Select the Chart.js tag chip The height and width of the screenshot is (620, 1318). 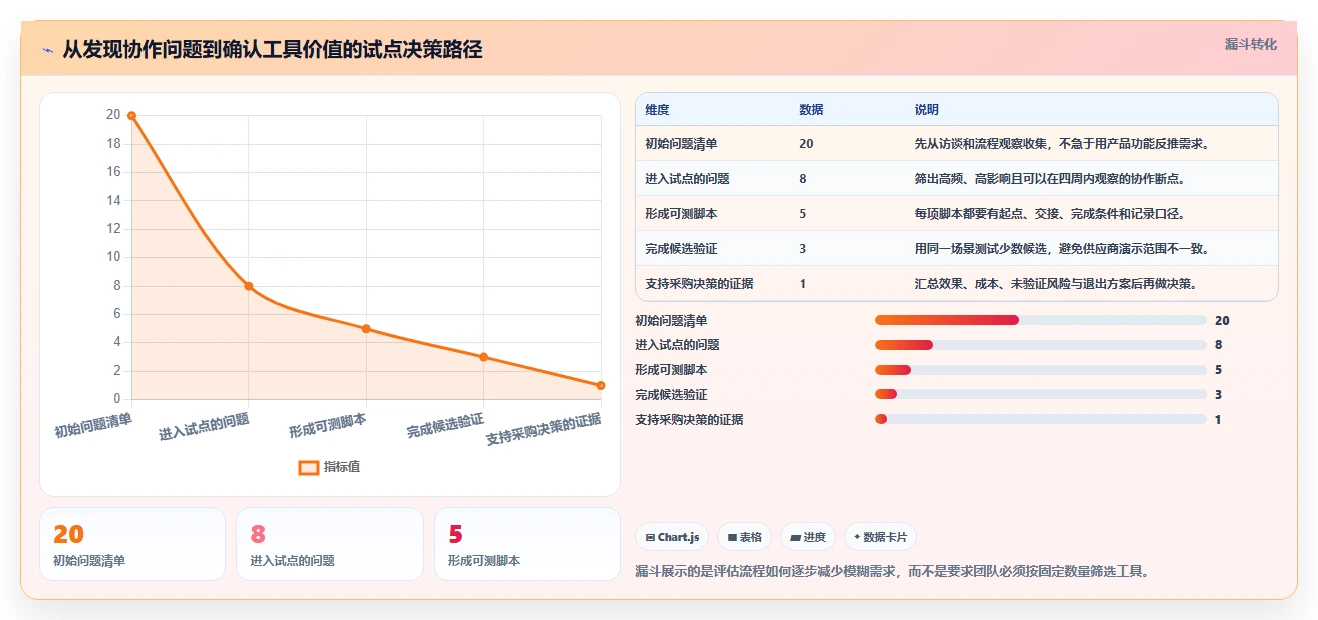point(672,537)
